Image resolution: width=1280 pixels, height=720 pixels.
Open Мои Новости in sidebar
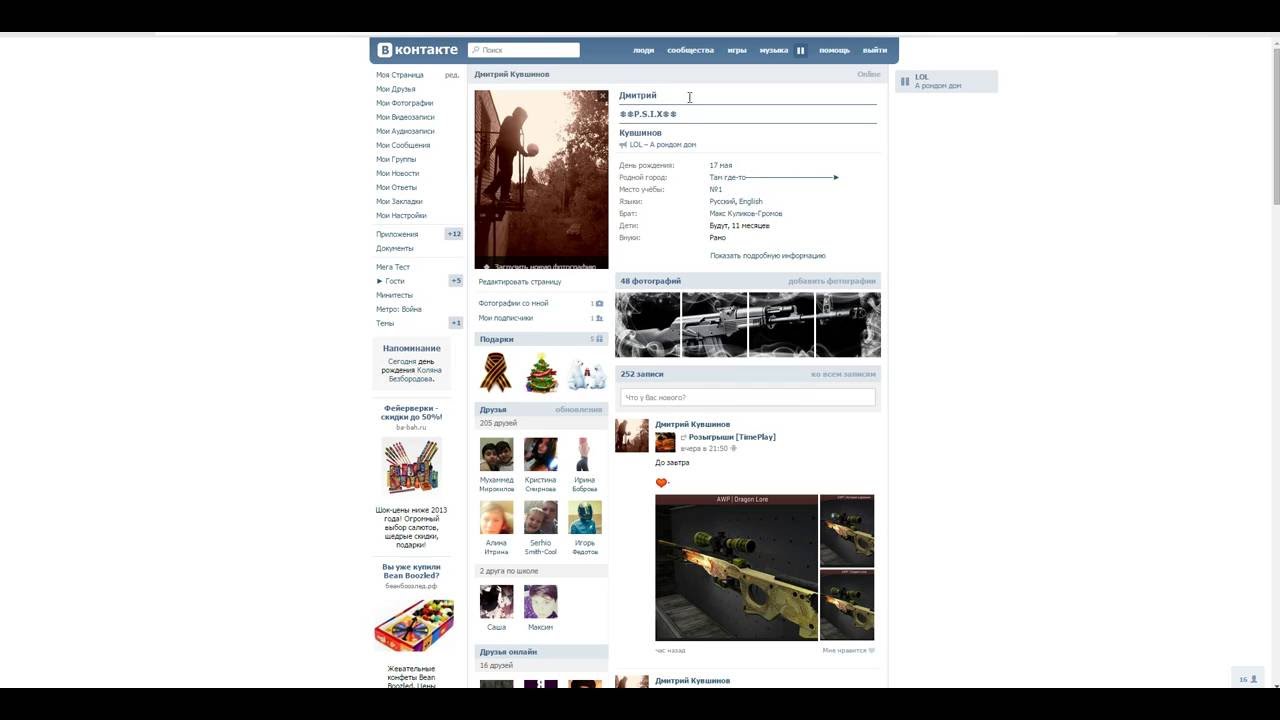pyautogui.click(x=398, y=173)
